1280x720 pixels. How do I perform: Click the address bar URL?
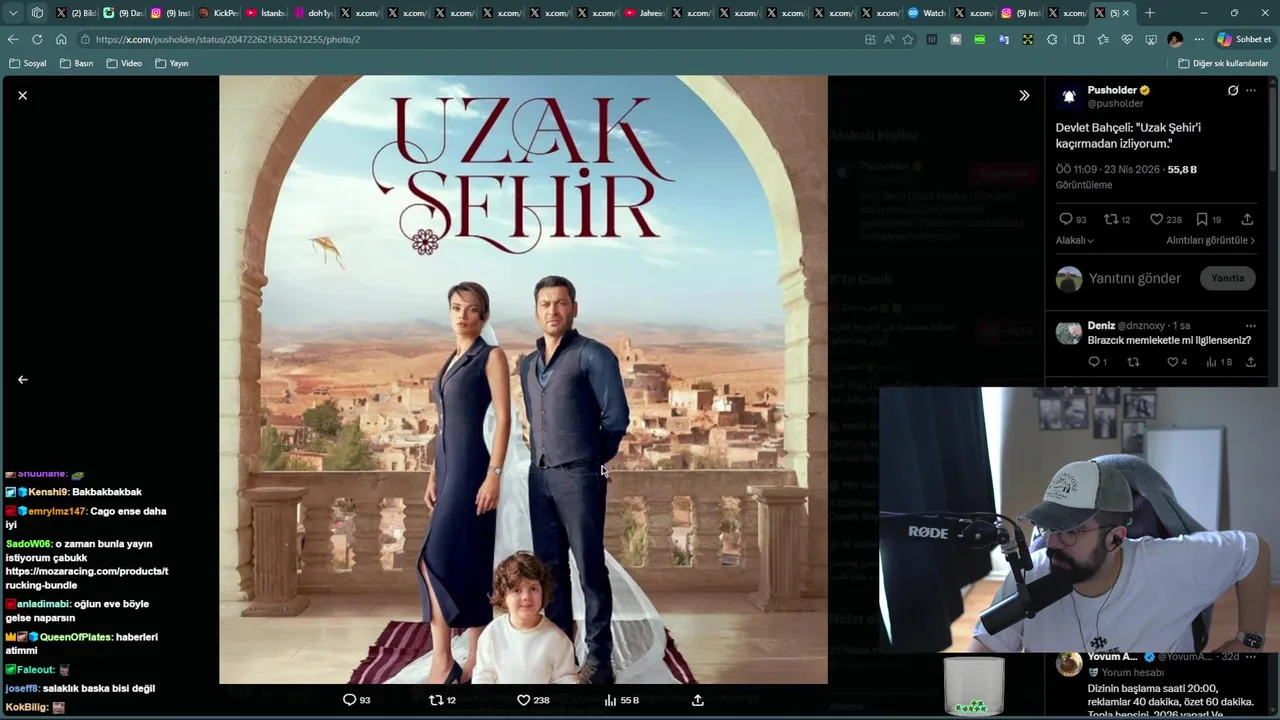[228, 39]
